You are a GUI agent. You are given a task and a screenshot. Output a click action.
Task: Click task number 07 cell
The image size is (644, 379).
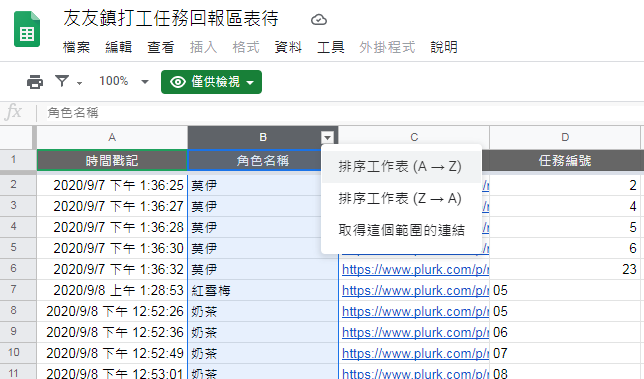pos(565,353)
